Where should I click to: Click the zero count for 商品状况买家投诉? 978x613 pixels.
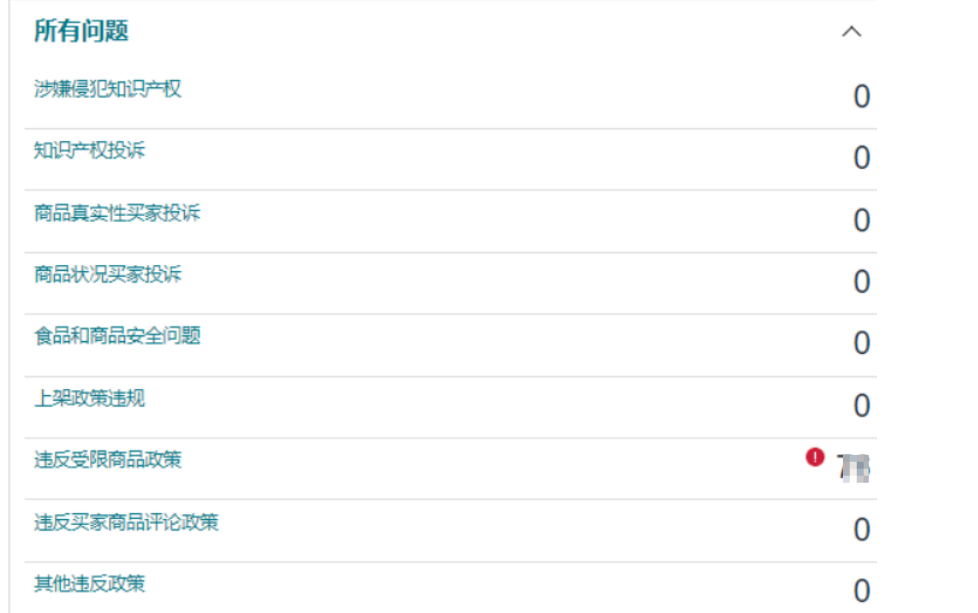point(862,282)
